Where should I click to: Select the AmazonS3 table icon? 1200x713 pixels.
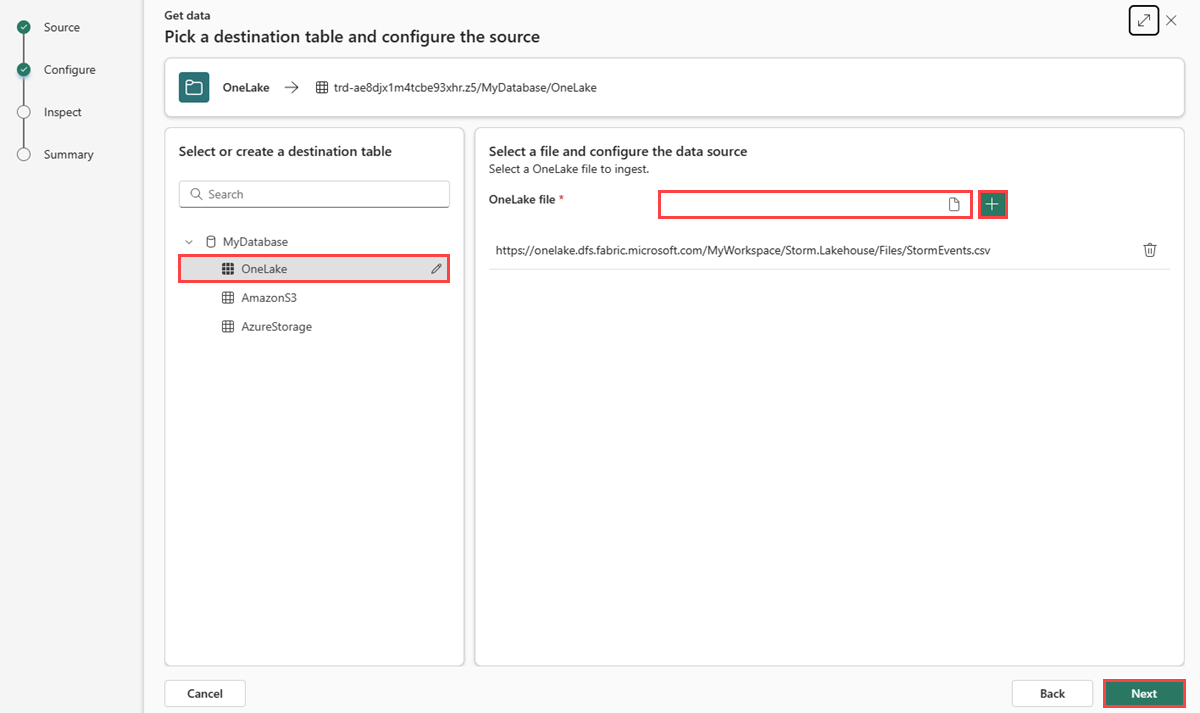[x=227, y=298]
